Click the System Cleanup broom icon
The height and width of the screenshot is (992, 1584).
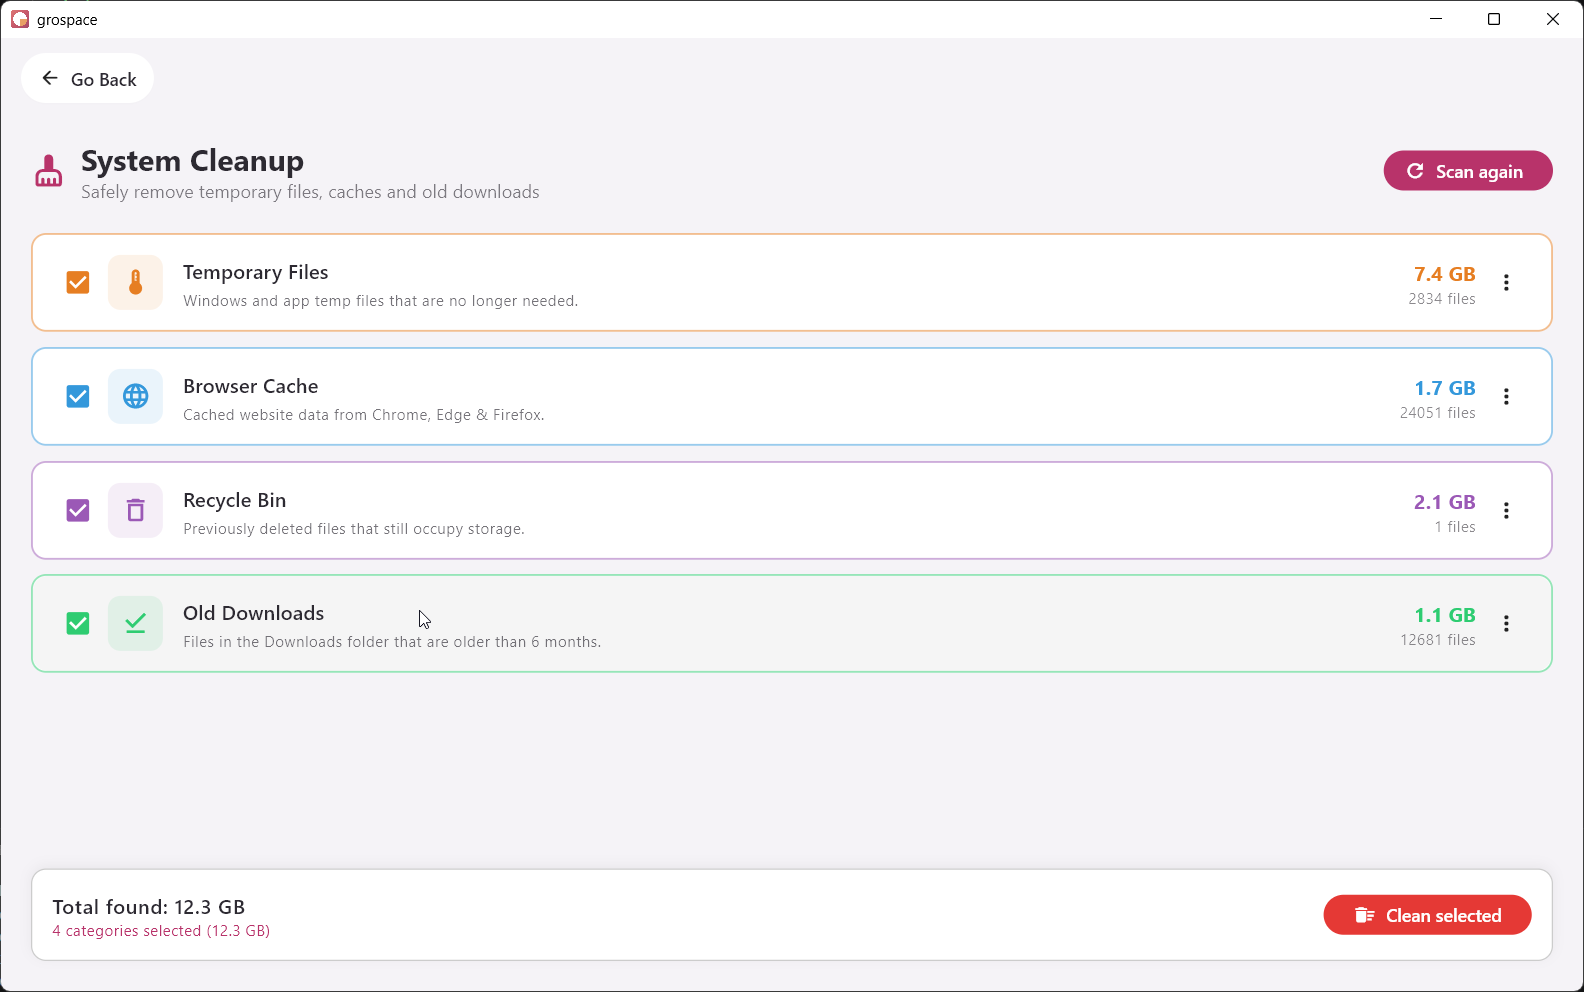pyautogui.click(x=48, y=171)
